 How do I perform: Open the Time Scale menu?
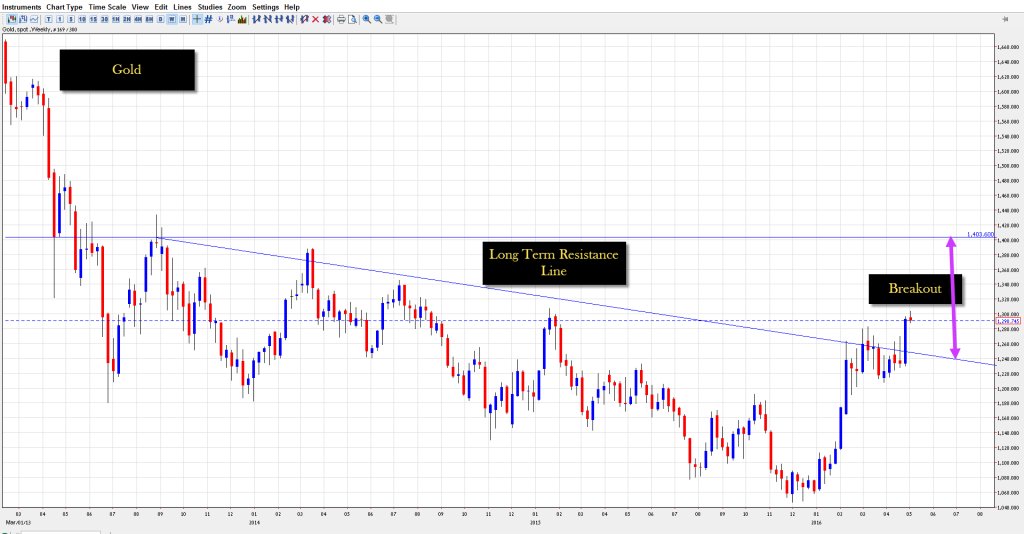pyautogui.click(x=107, y=7)
